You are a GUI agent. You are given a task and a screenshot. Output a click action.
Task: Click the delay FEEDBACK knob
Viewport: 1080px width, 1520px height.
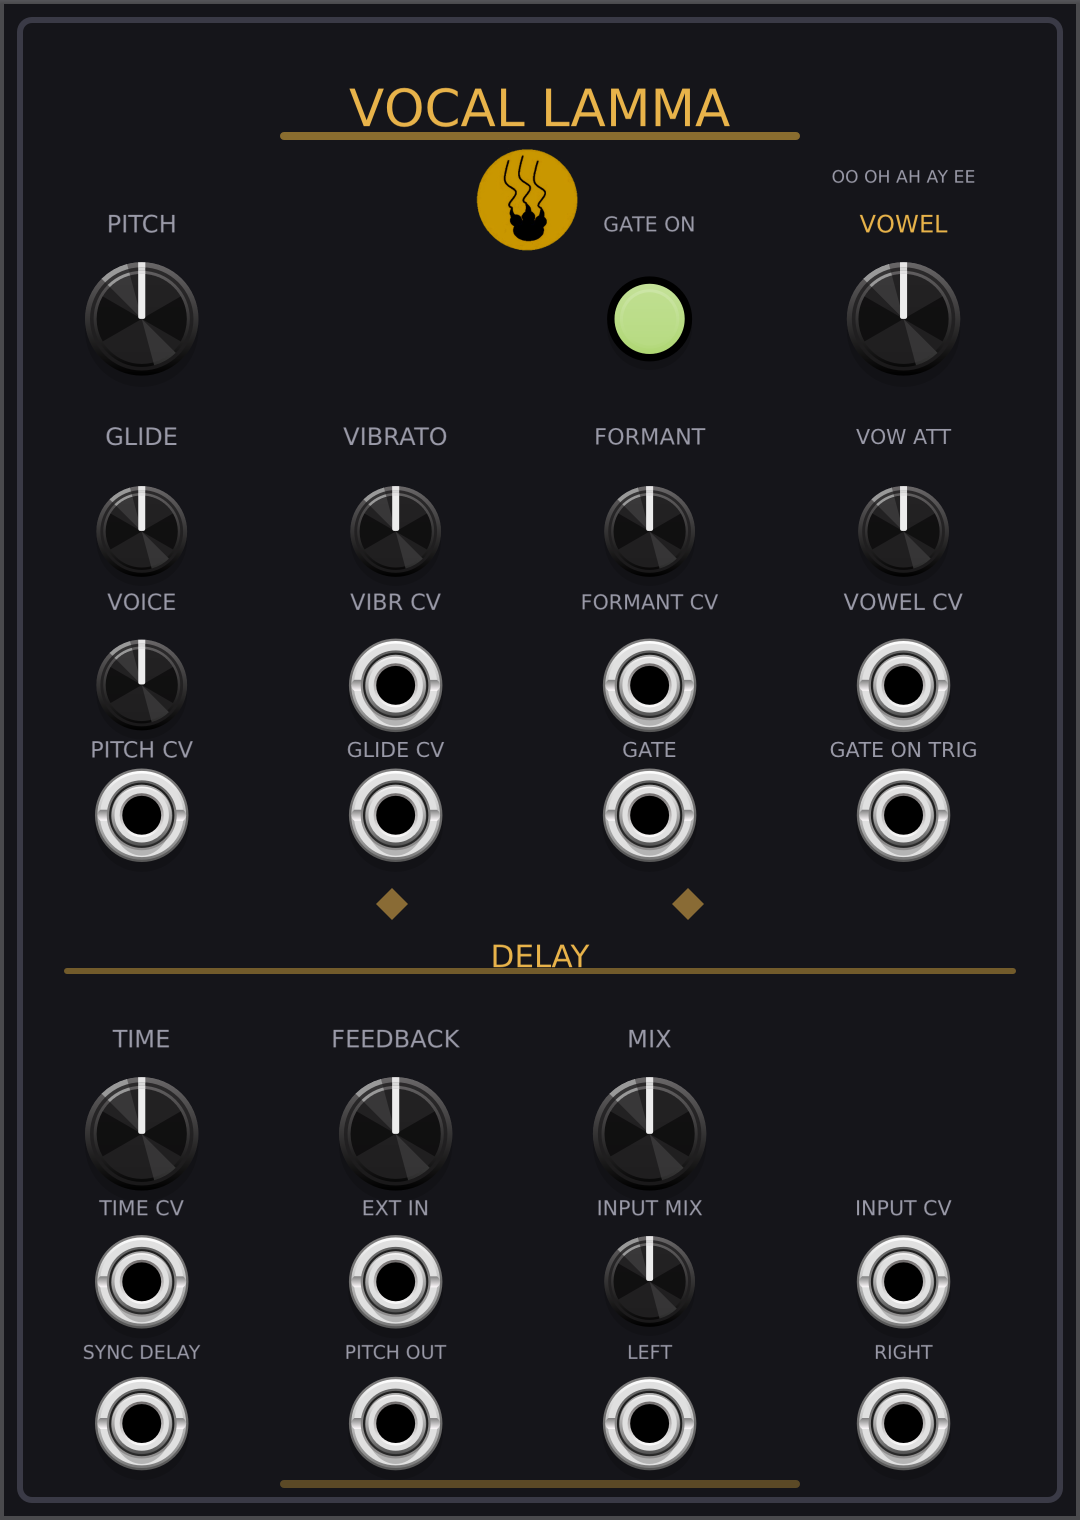coord(396,1134)
